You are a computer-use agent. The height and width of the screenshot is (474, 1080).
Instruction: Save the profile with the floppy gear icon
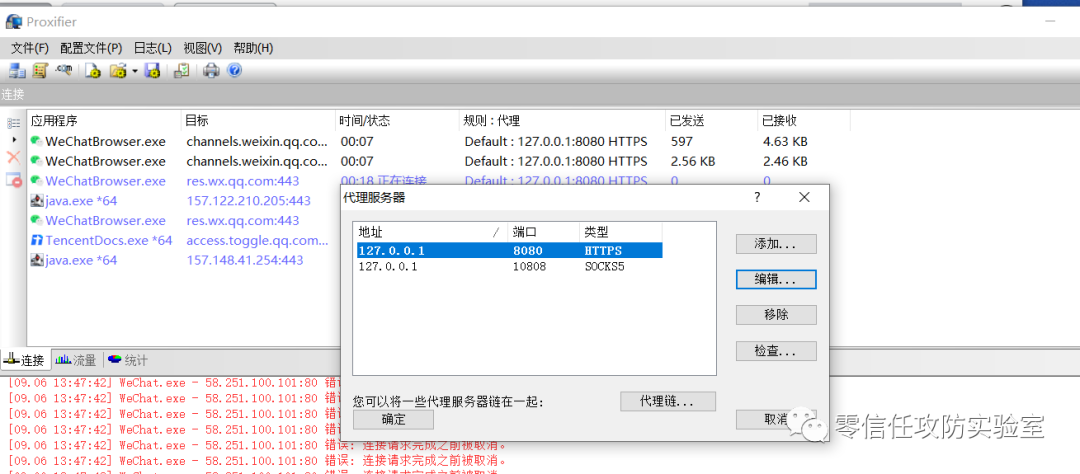click(x=152, y=70)
